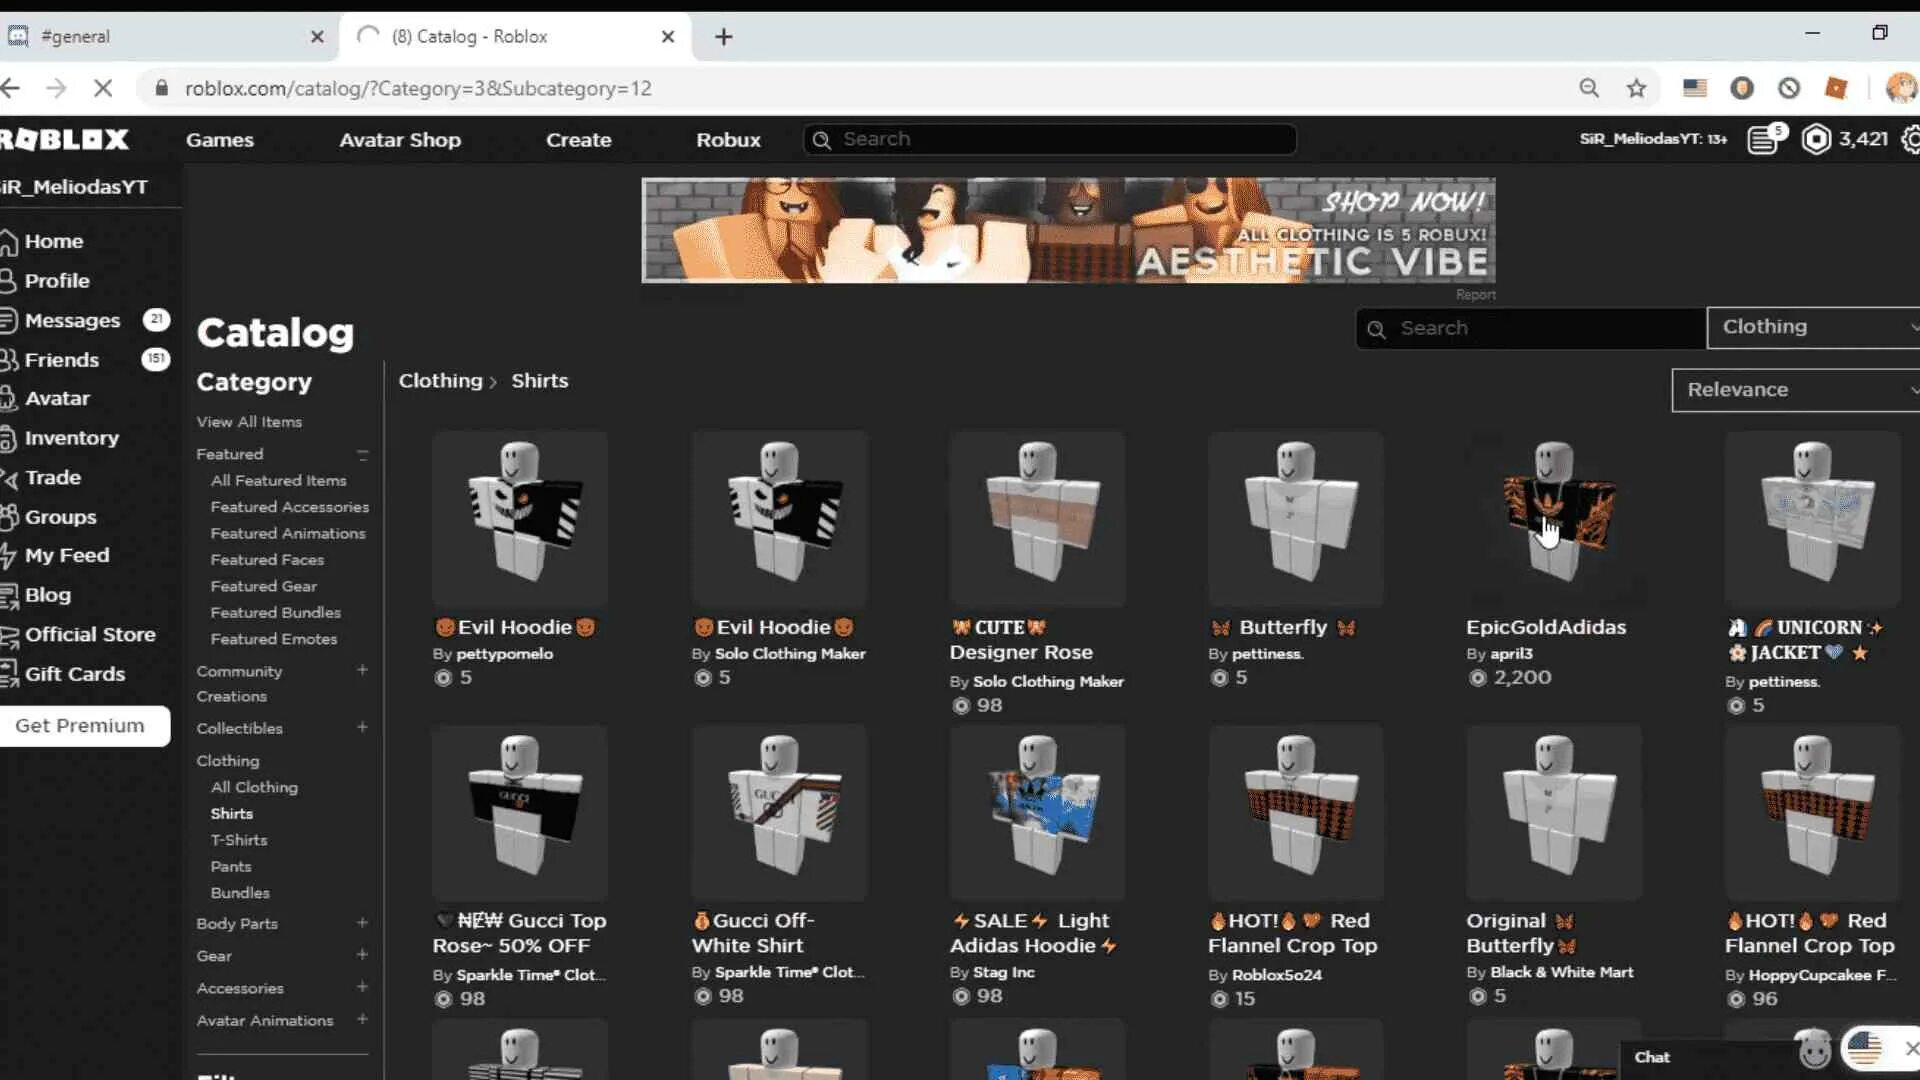Expand the Community Creations expander
Image resolution: width=1920 pixels, height=1080 pixels.
coord(364,670)
